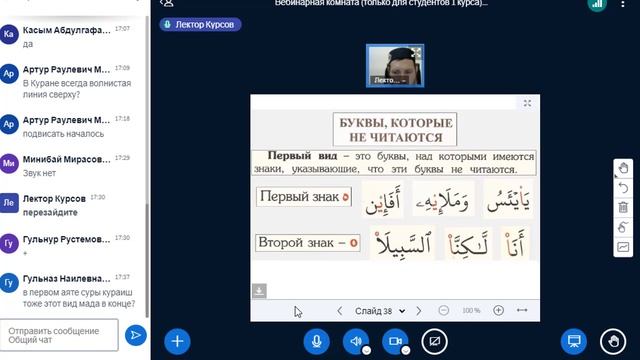The image size is (640, 360).
Task: Toggle palm rejection tool
Action: [x=623, y=227]
